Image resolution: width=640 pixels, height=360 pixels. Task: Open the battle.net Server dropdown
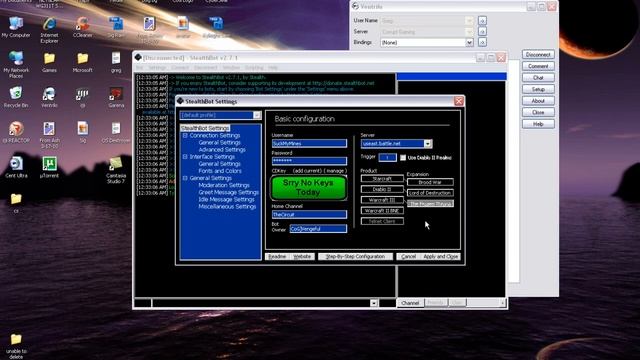tap(427, 144)
